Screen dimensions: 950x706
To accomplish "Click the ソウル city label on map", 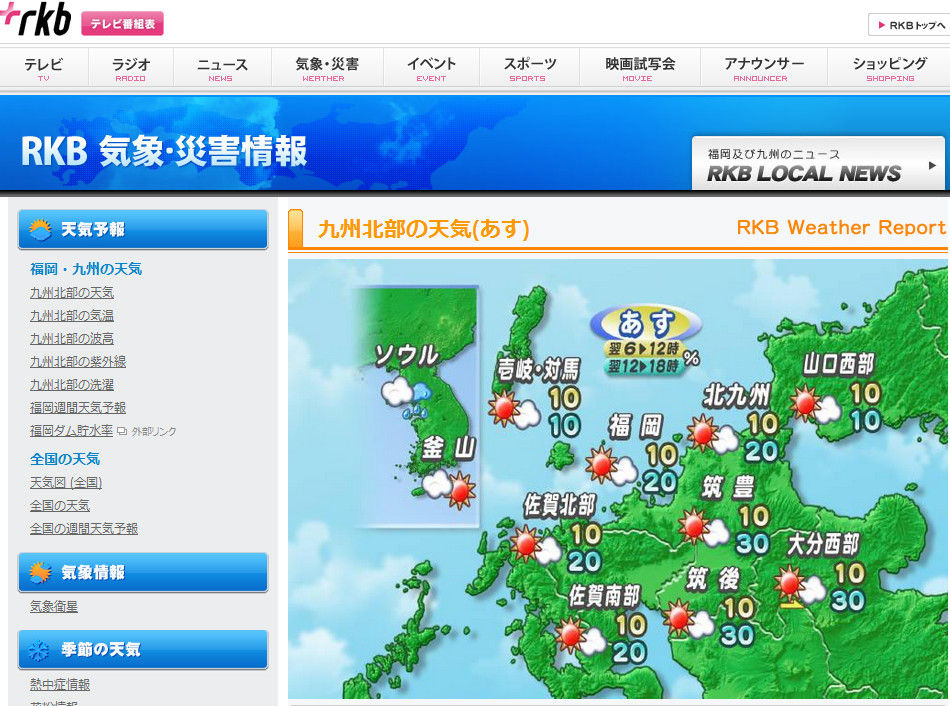I will point(406,355).
